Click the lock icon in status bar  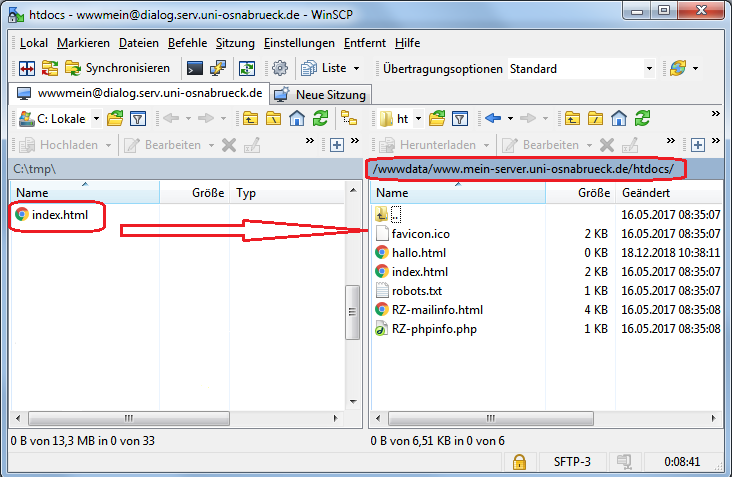pyautogui.click(x=519, y=461)
